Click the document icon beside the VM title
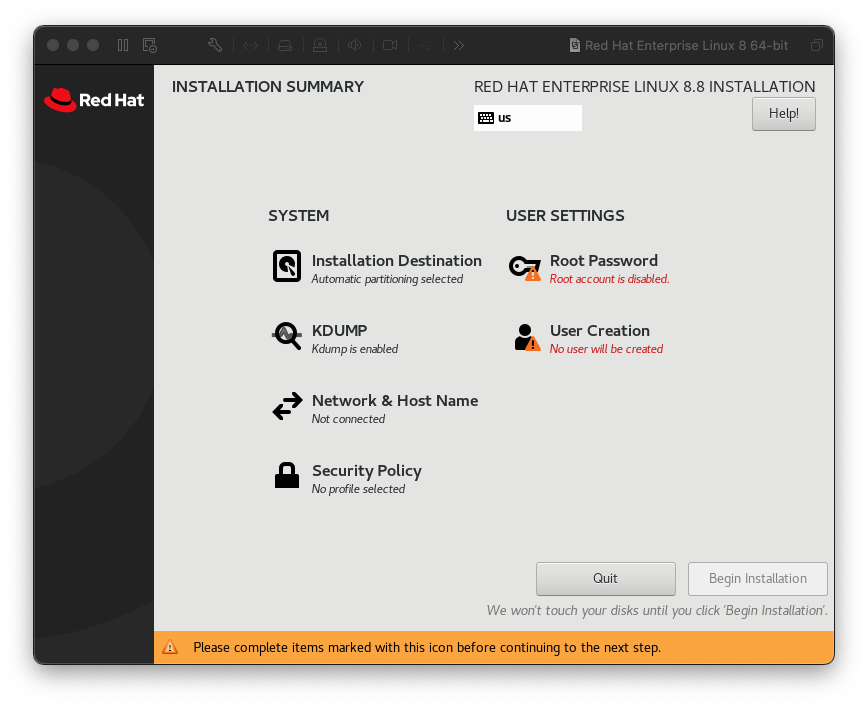The width and height of the screenshot is (868, 706). point(575,45)
